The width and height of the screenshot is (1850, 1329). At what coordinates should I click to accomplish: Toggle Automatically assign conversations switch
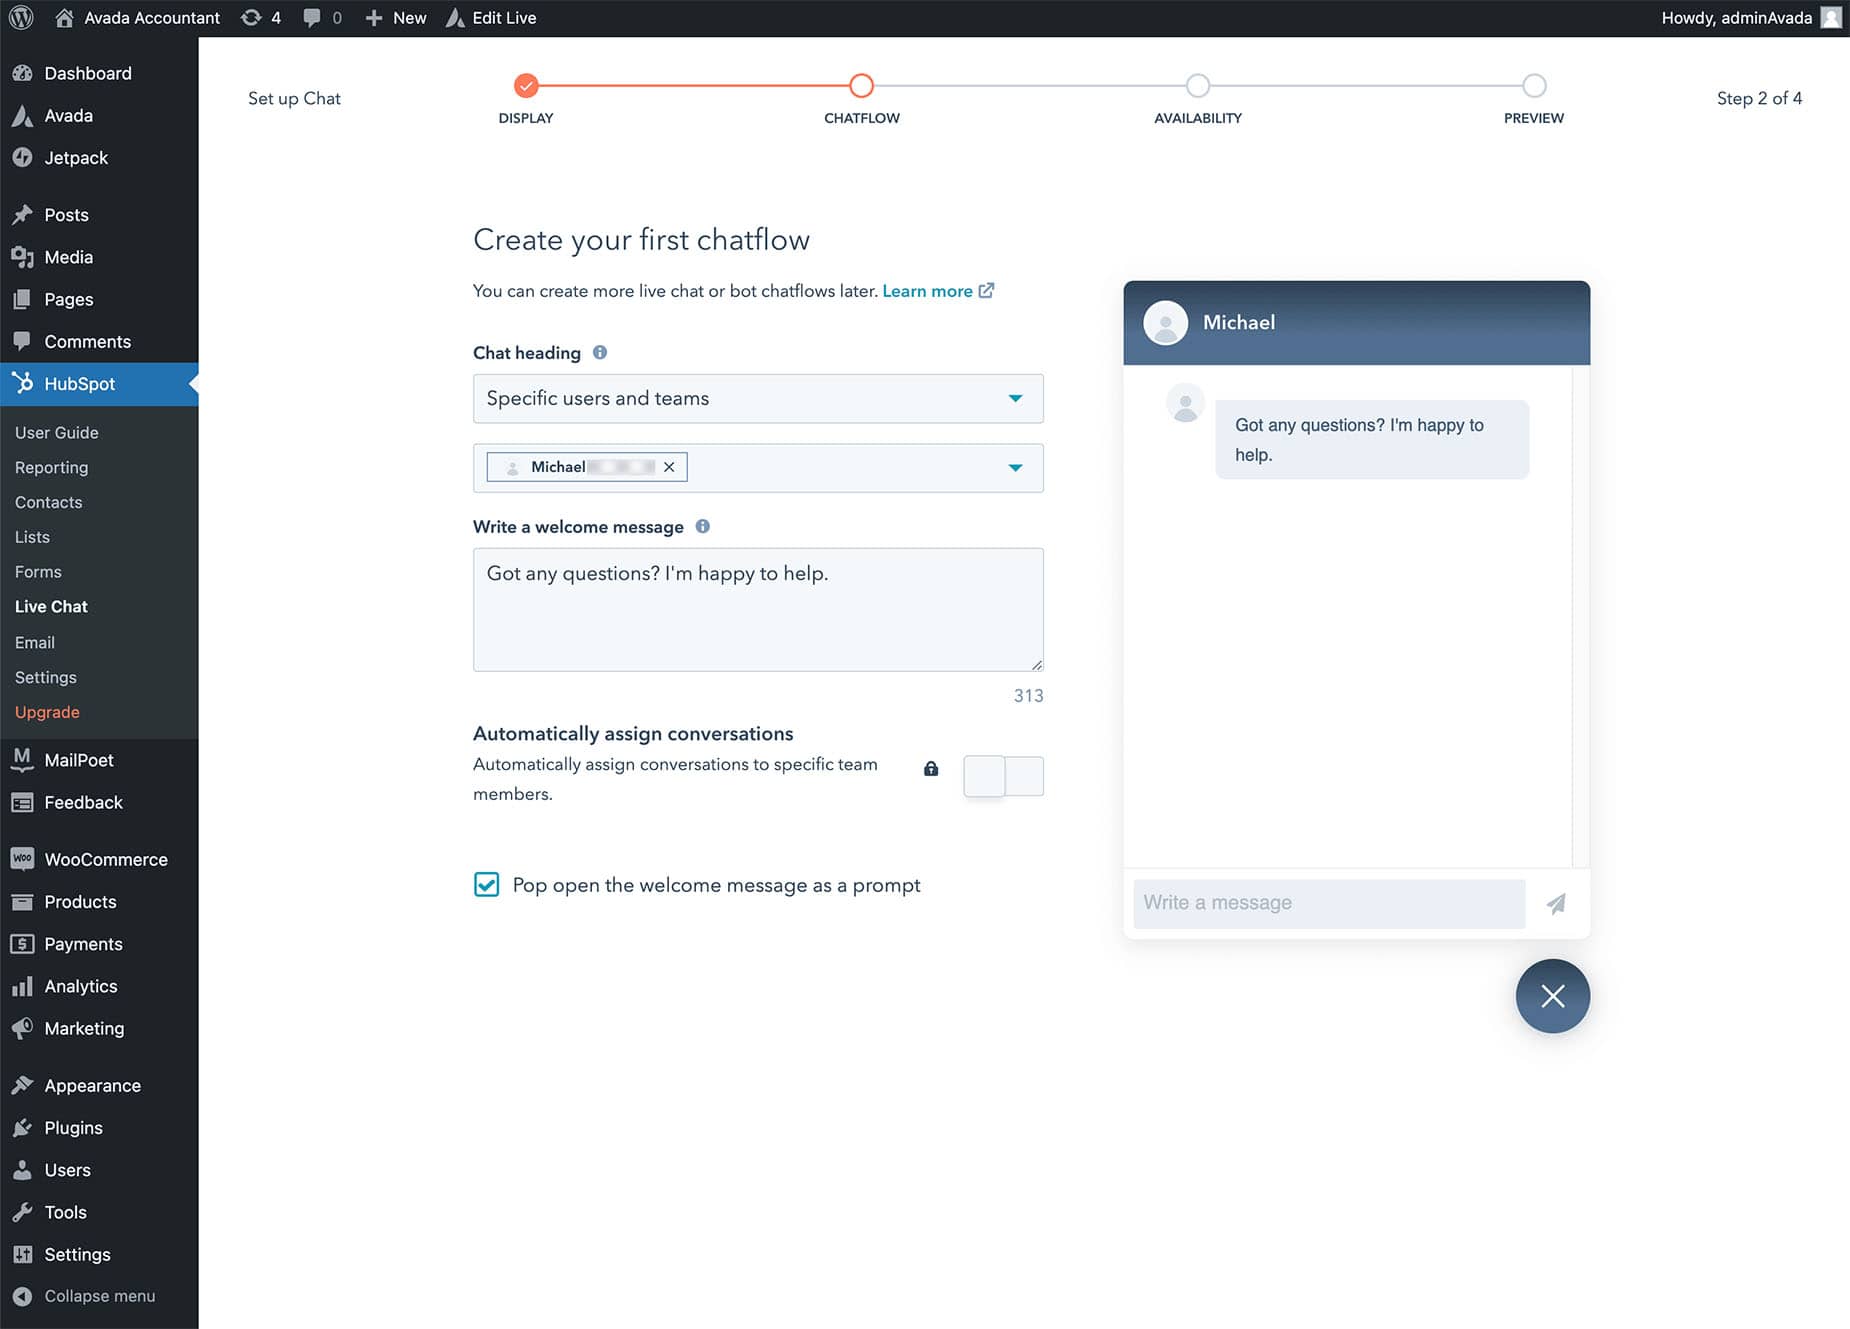tap(1003, 776)
